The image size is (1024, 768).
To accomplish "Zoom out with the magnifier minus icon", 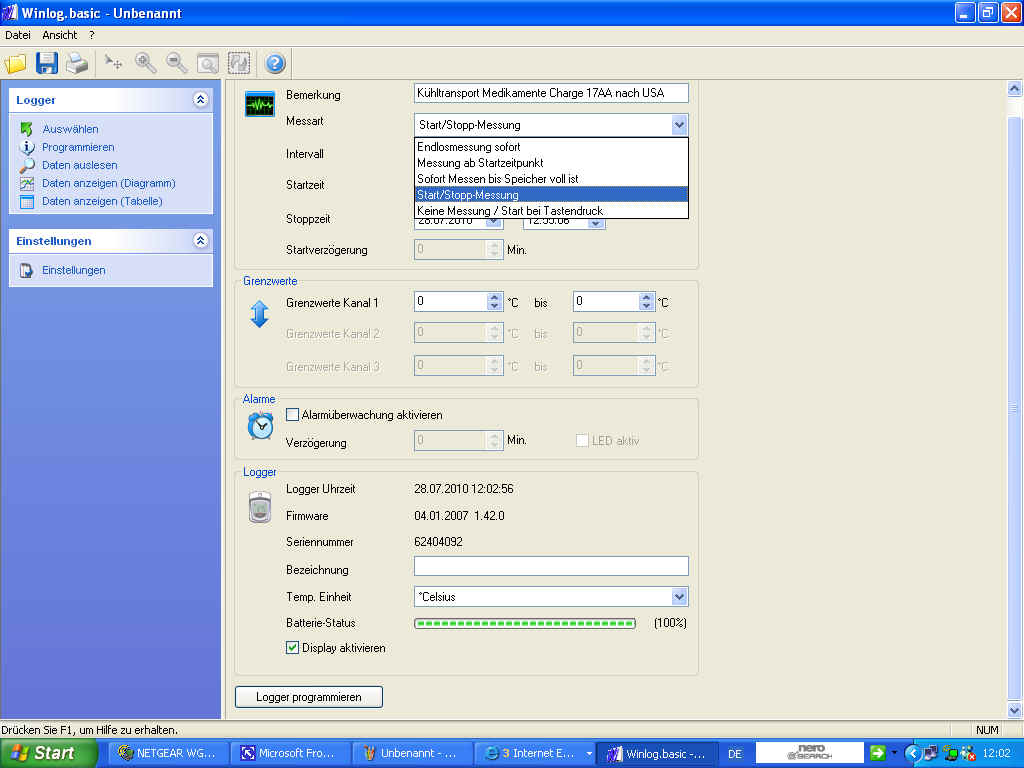I will [176, 63].
